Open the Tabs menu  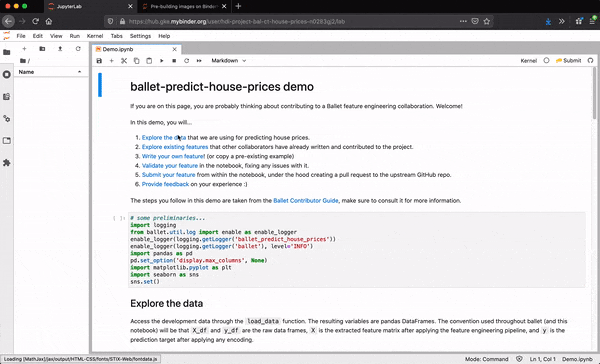116,36
